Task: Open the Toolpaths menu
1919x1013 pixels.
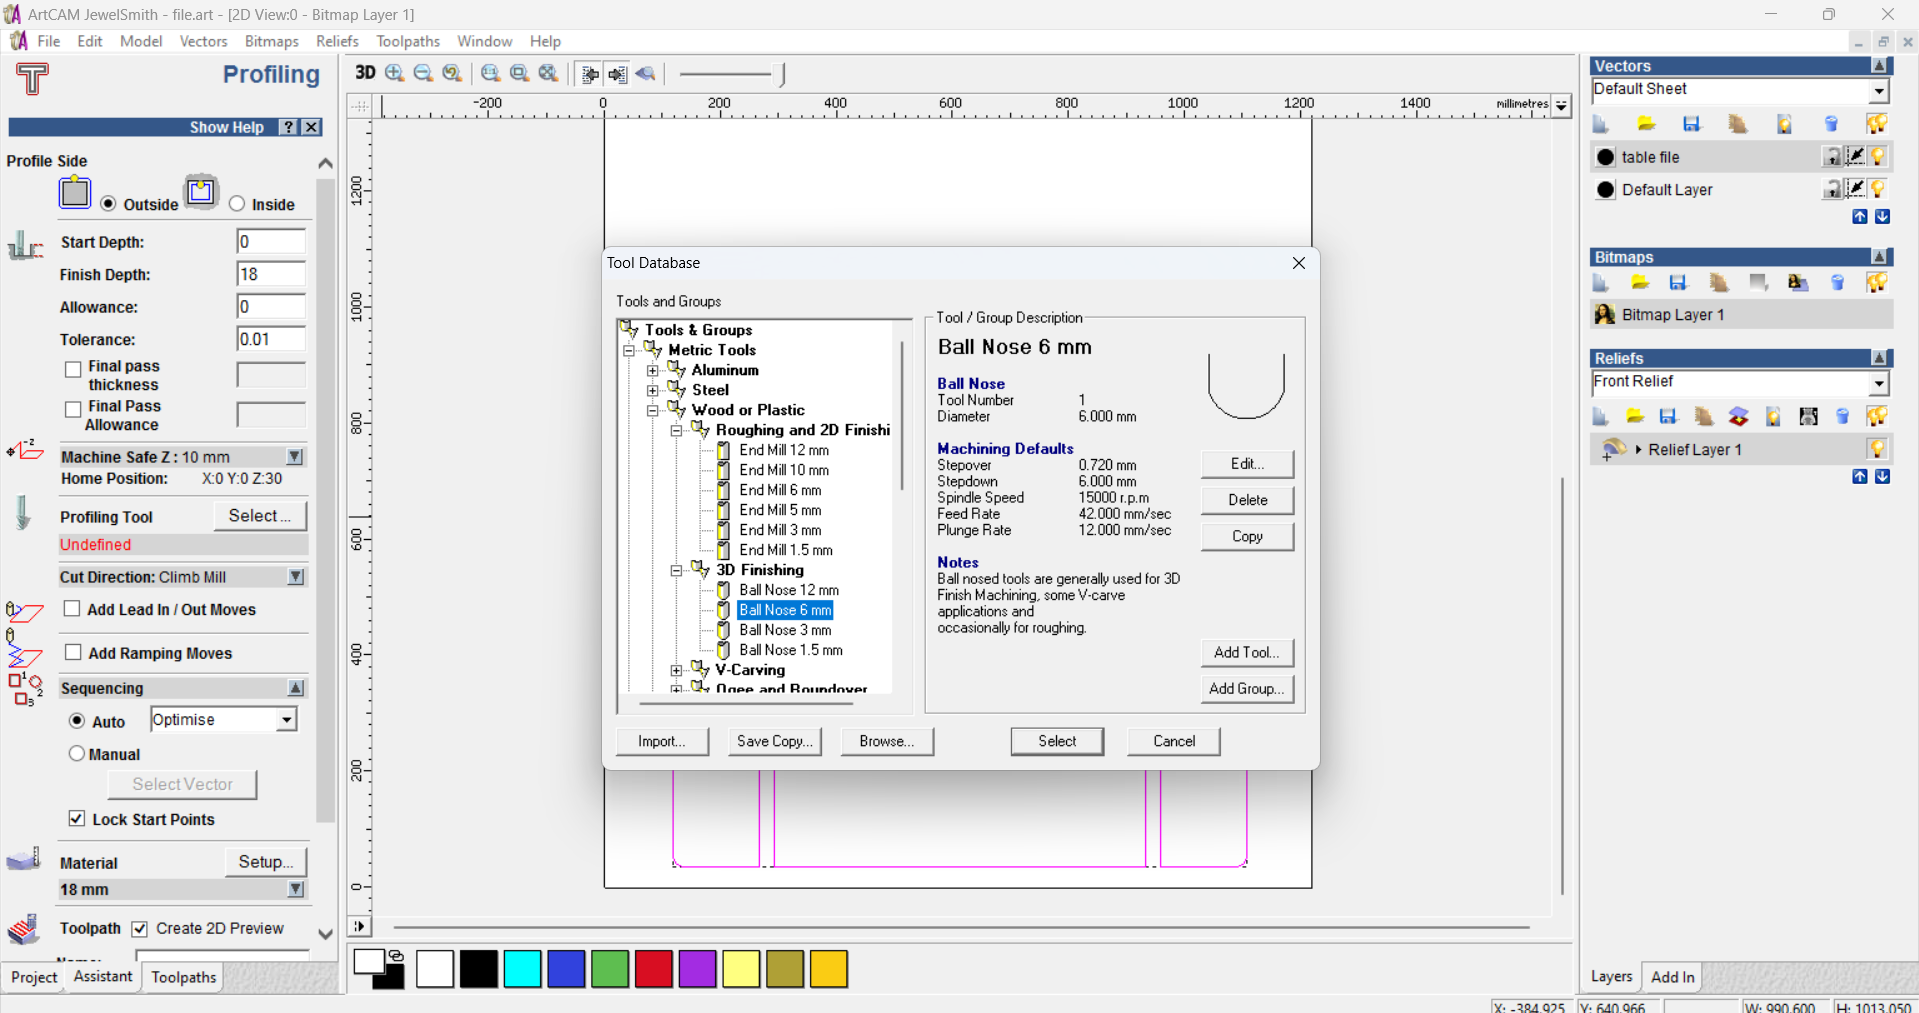Action: pos(408,41)
